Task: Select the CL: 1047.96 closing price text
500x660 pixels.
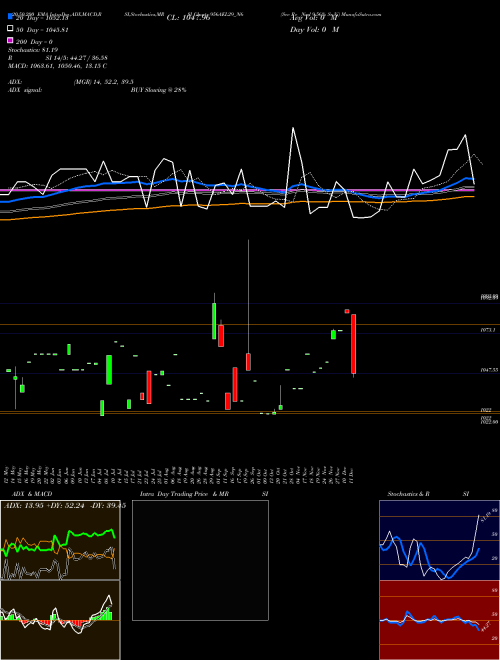Action: click(x=188, y=18)
